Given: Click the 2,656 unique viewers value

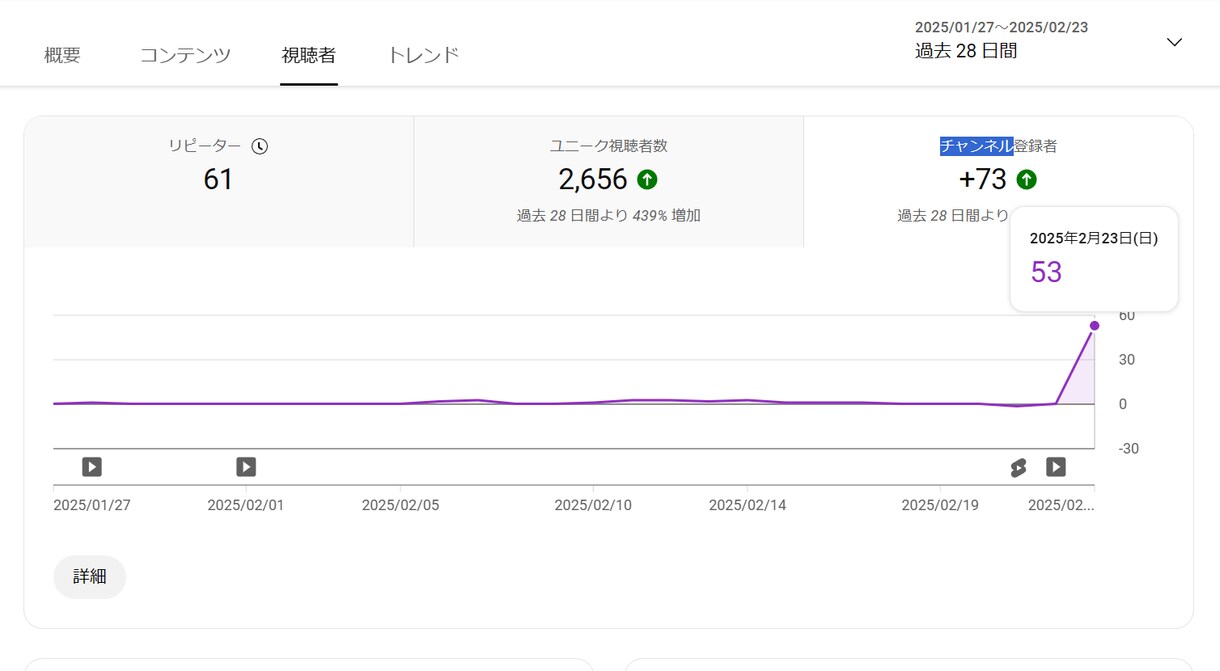Looking at the screenshot, I should pos(593,180).
